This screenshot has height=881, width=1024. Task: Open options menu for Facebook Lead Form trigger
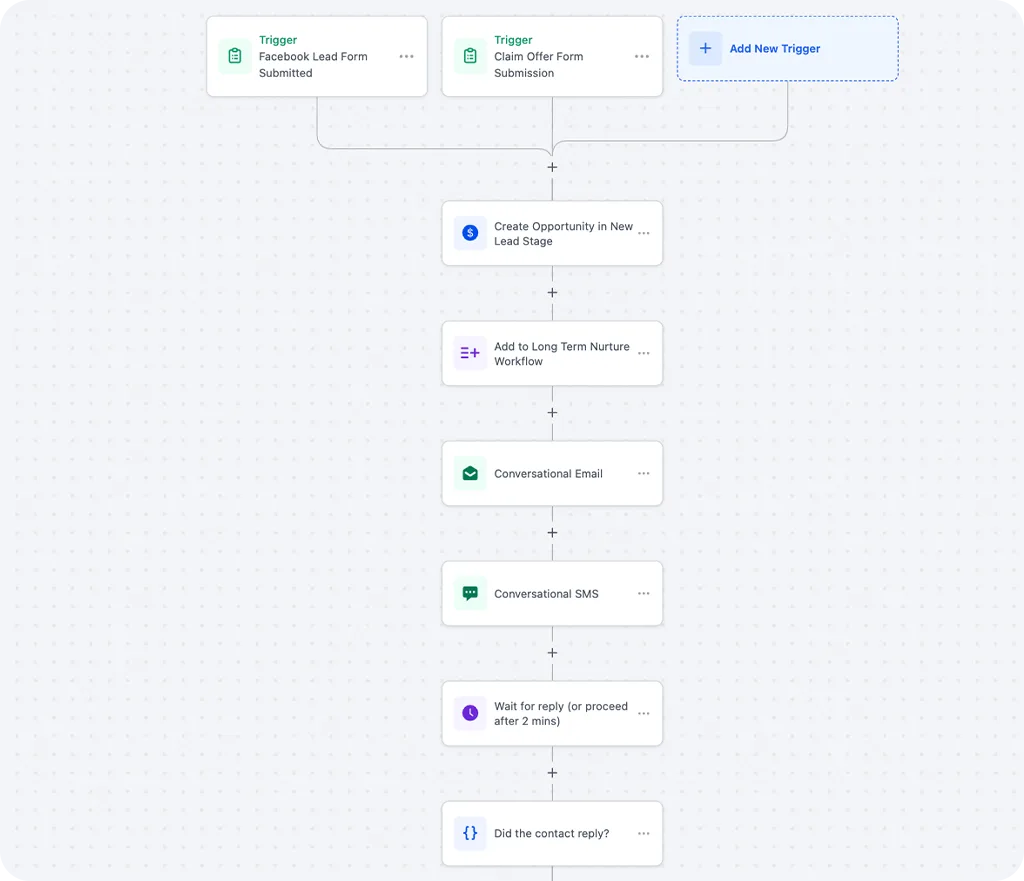pyautogui.click(x=406, y=56)
